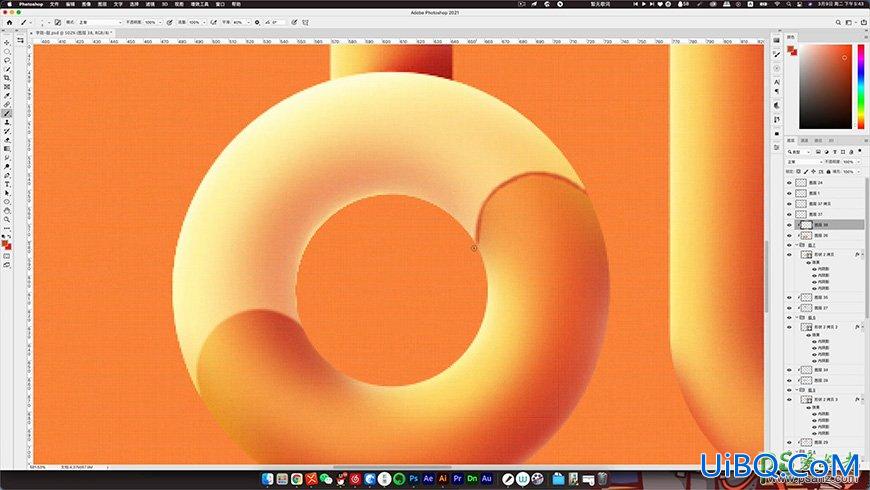Click the zoom percentage field in status bar
Viewport: 870px width, 490px height.
[x=38, y=467]
